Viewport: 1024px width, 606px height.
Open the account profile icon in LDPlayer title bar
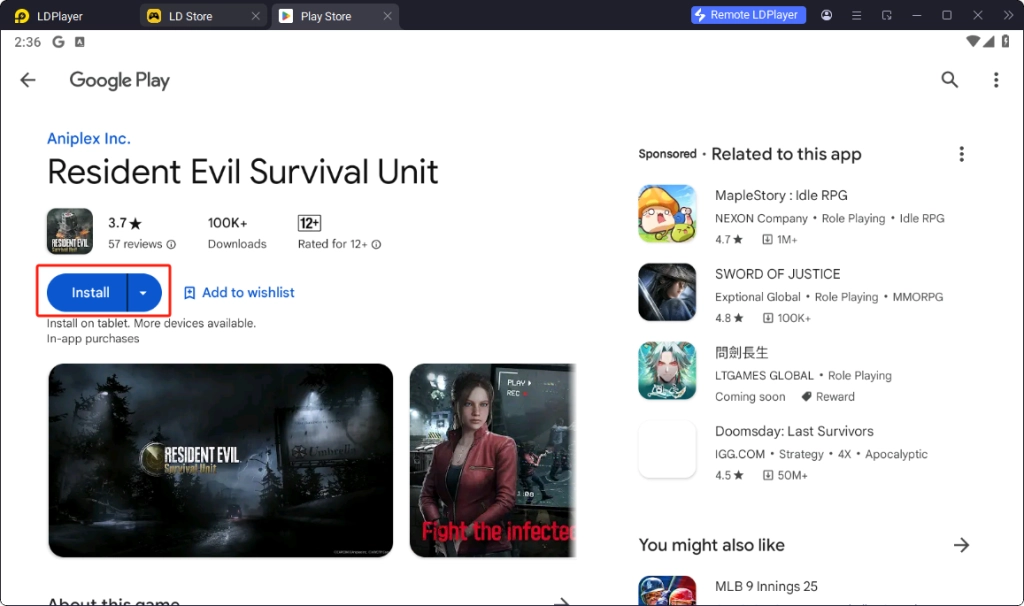(x=826, y=15)
